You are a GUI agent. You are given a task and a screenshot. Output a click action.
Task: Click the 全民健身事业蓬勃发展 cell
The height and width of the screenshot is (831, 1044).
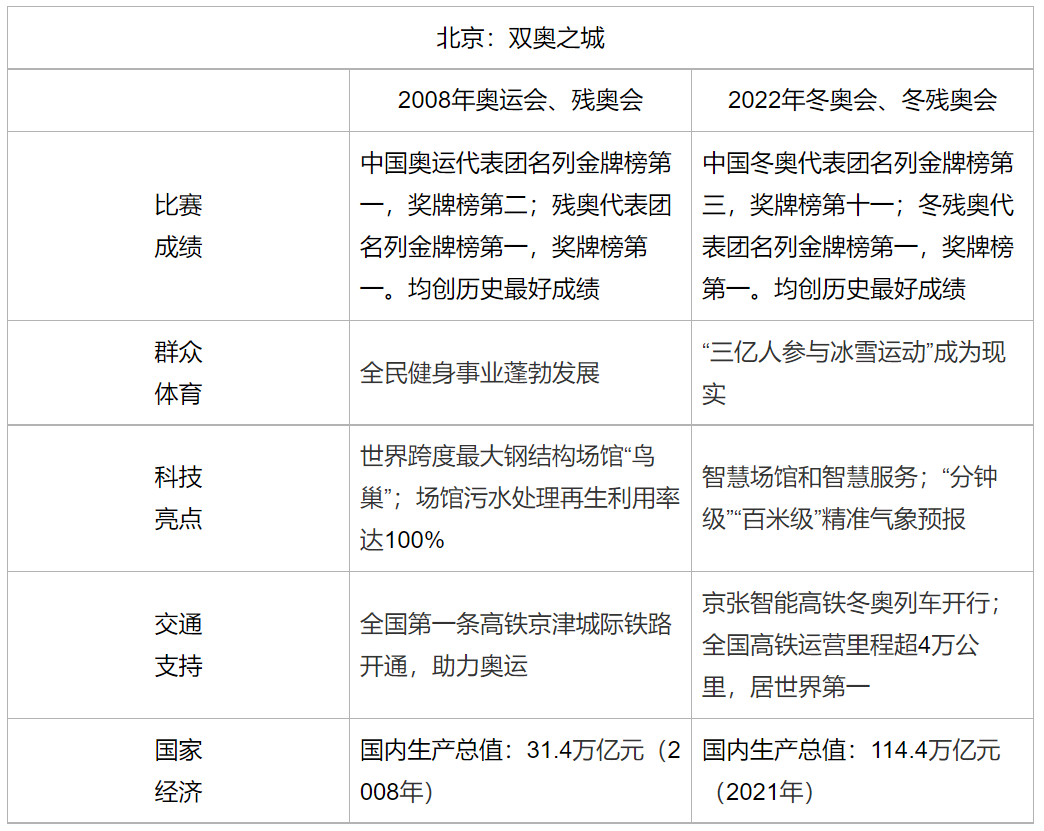click(x=520, y=373)
